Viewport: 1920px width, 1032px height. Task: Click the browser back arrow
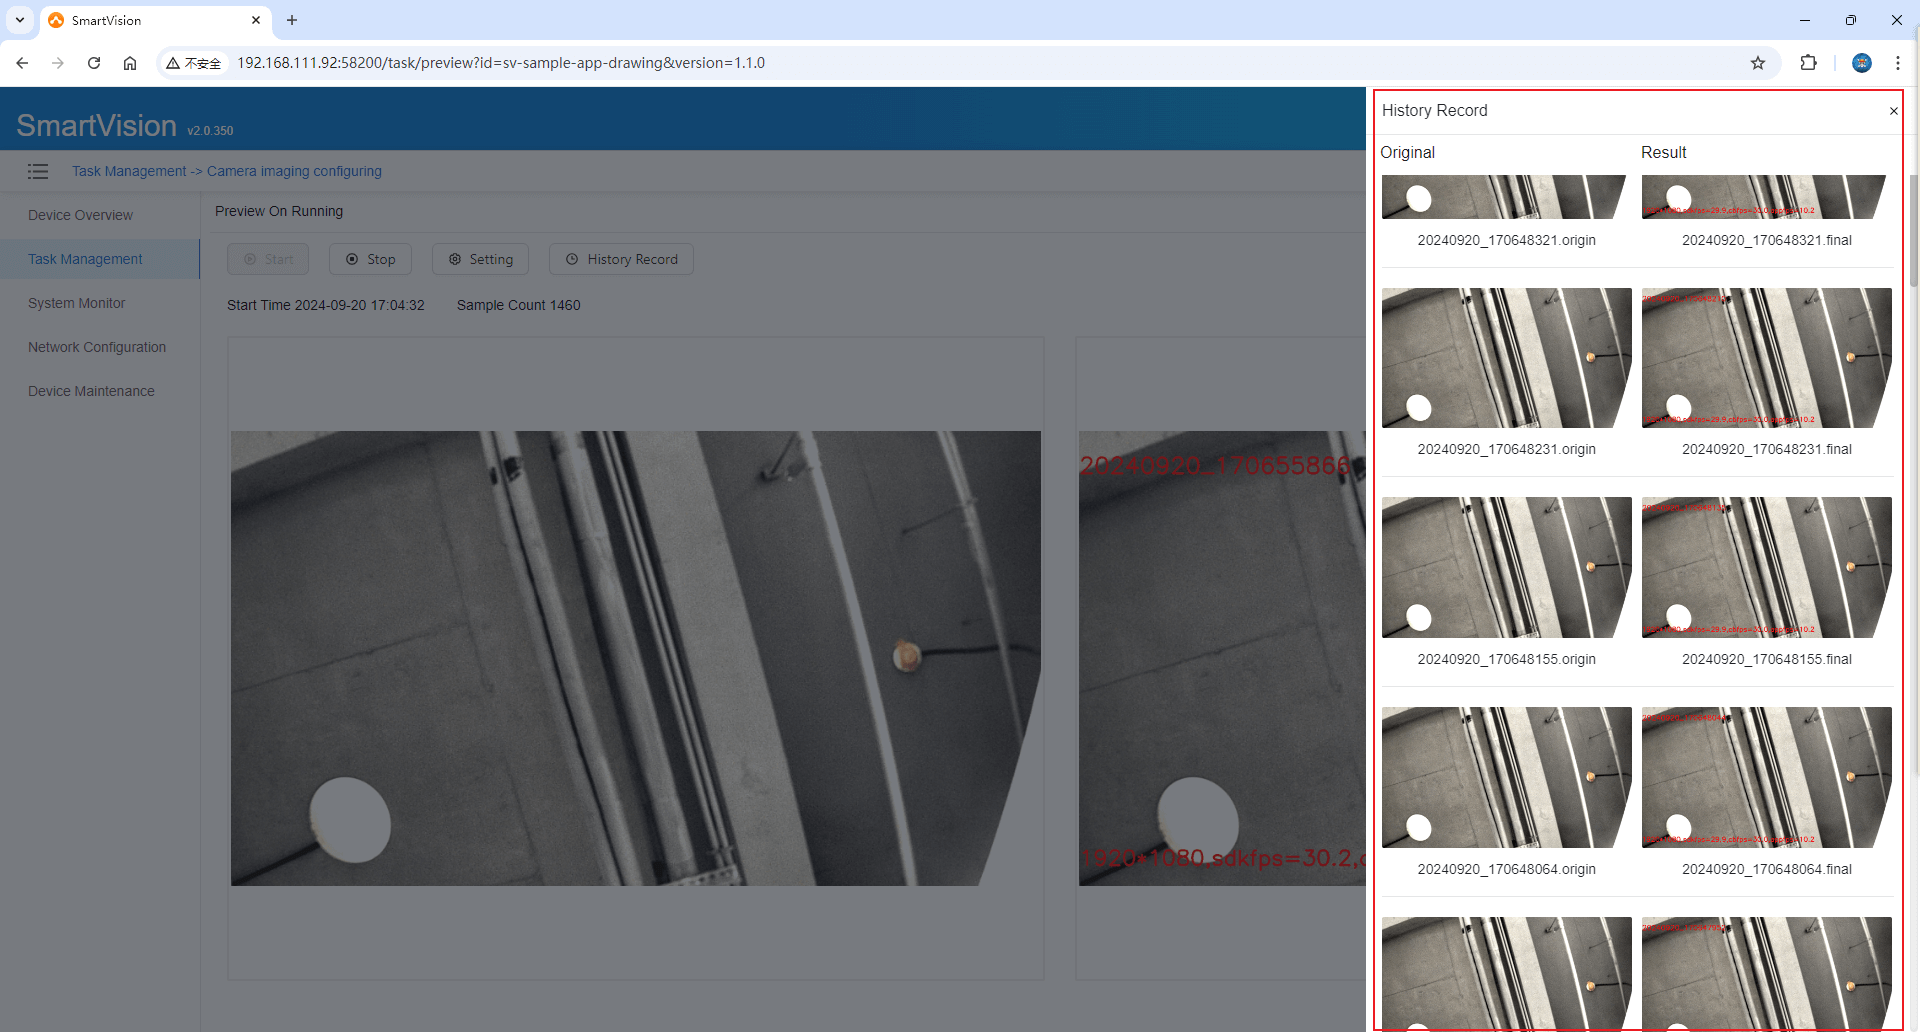point(22,63)
